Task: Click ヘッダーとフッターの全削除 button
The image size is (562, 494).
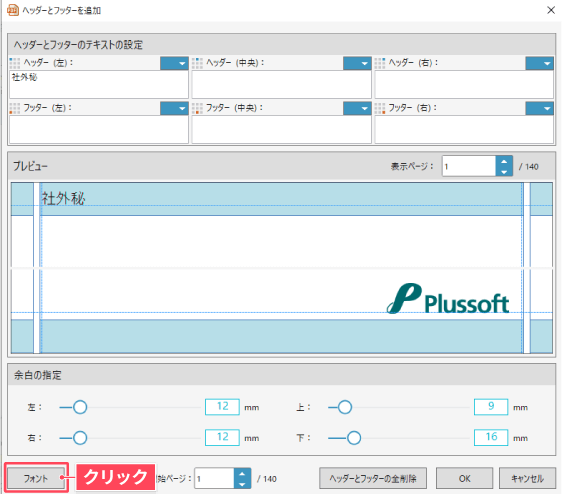Action: [373, 478]
